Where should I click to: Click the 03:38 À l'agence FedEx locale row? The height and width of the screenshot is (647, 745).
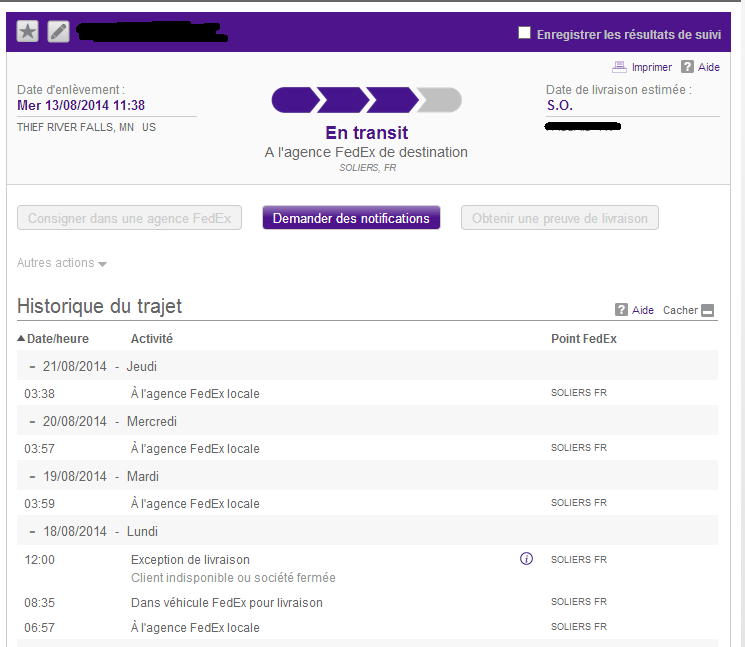367,393
